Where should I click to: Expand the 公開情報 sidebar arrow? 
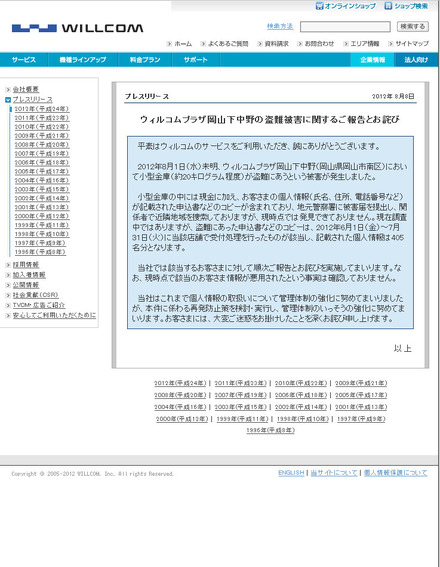point(8,285)
